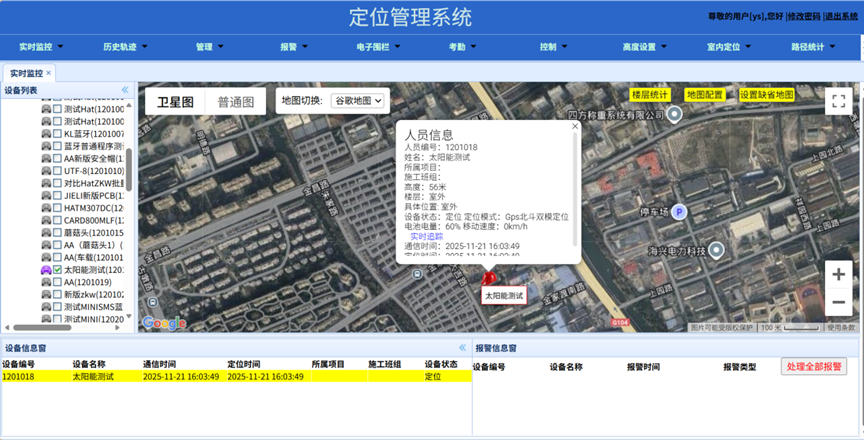Viewport: 864px width, 440px height.
Task: Check the CARD800MLF device checkbox
Action: (58, 220)
